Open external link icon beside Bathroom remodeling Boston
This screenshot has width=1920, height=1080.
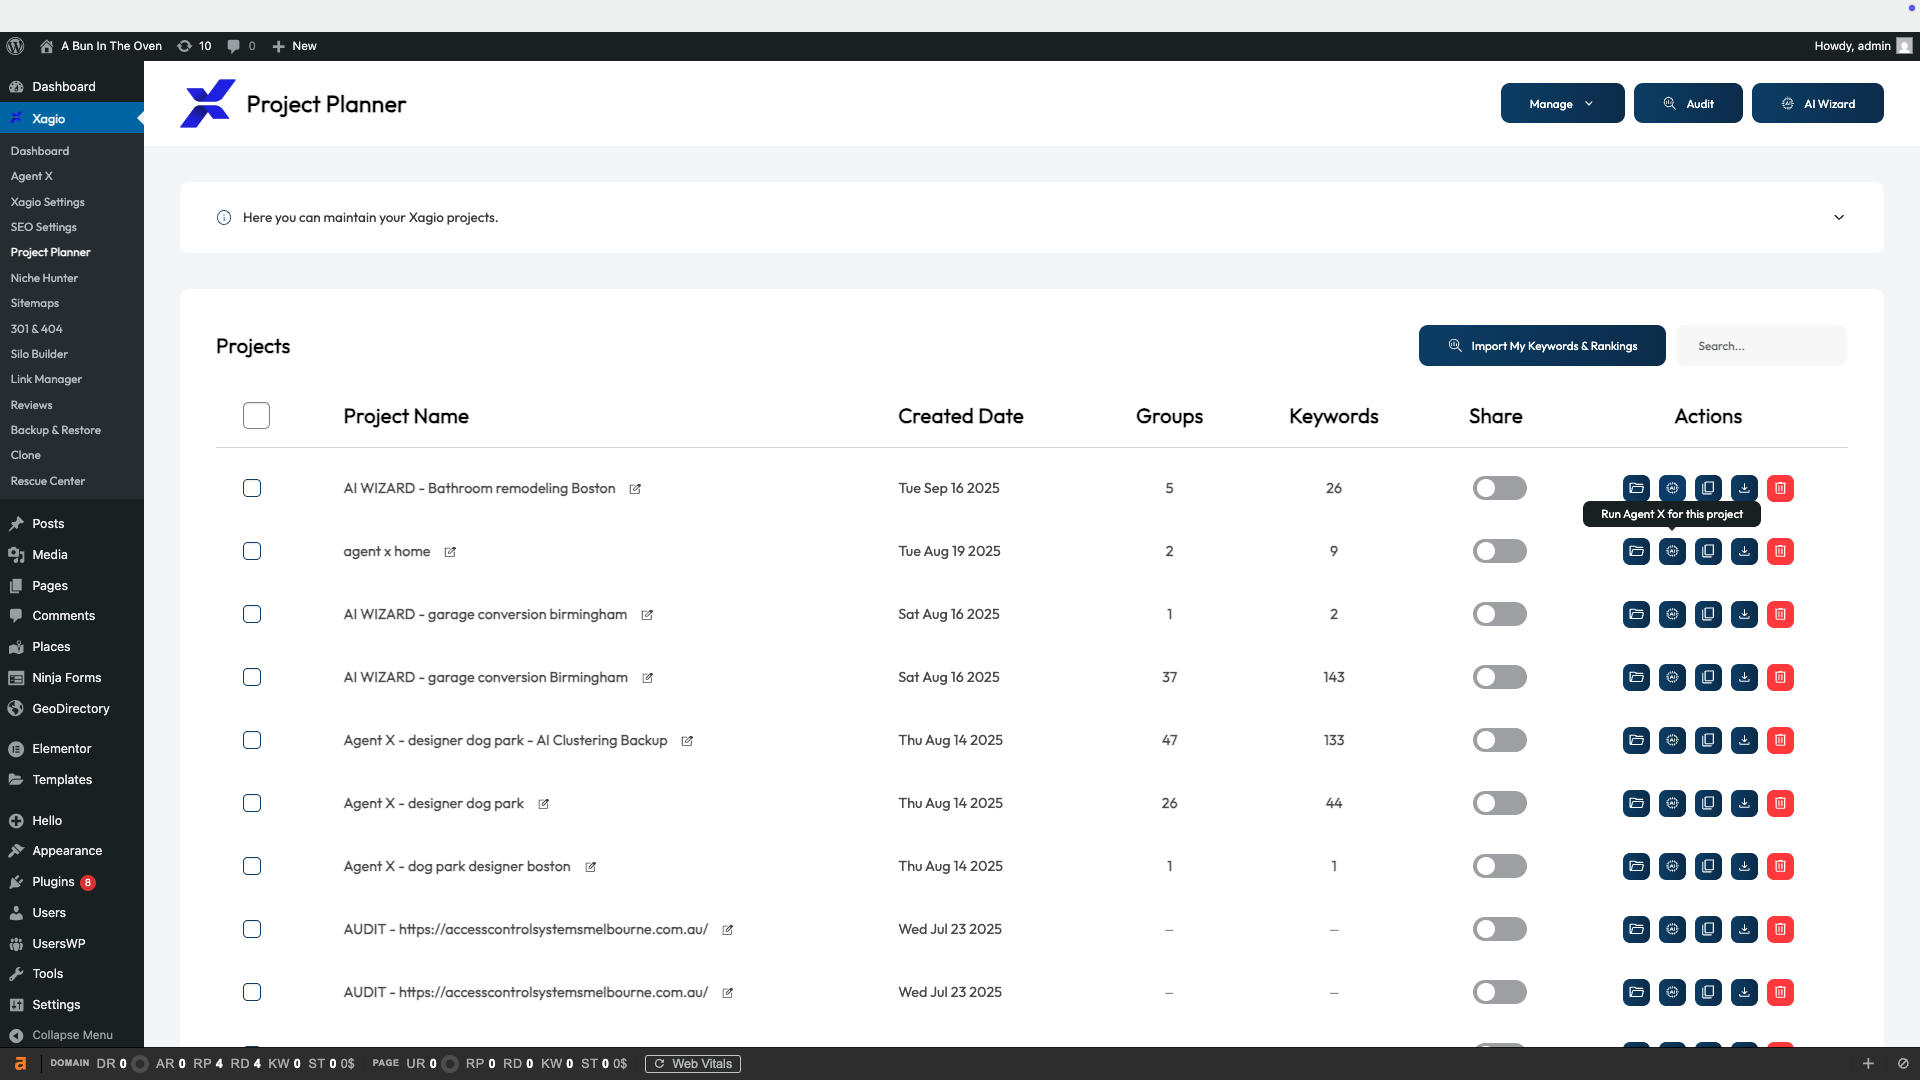[x=635, y=489]
